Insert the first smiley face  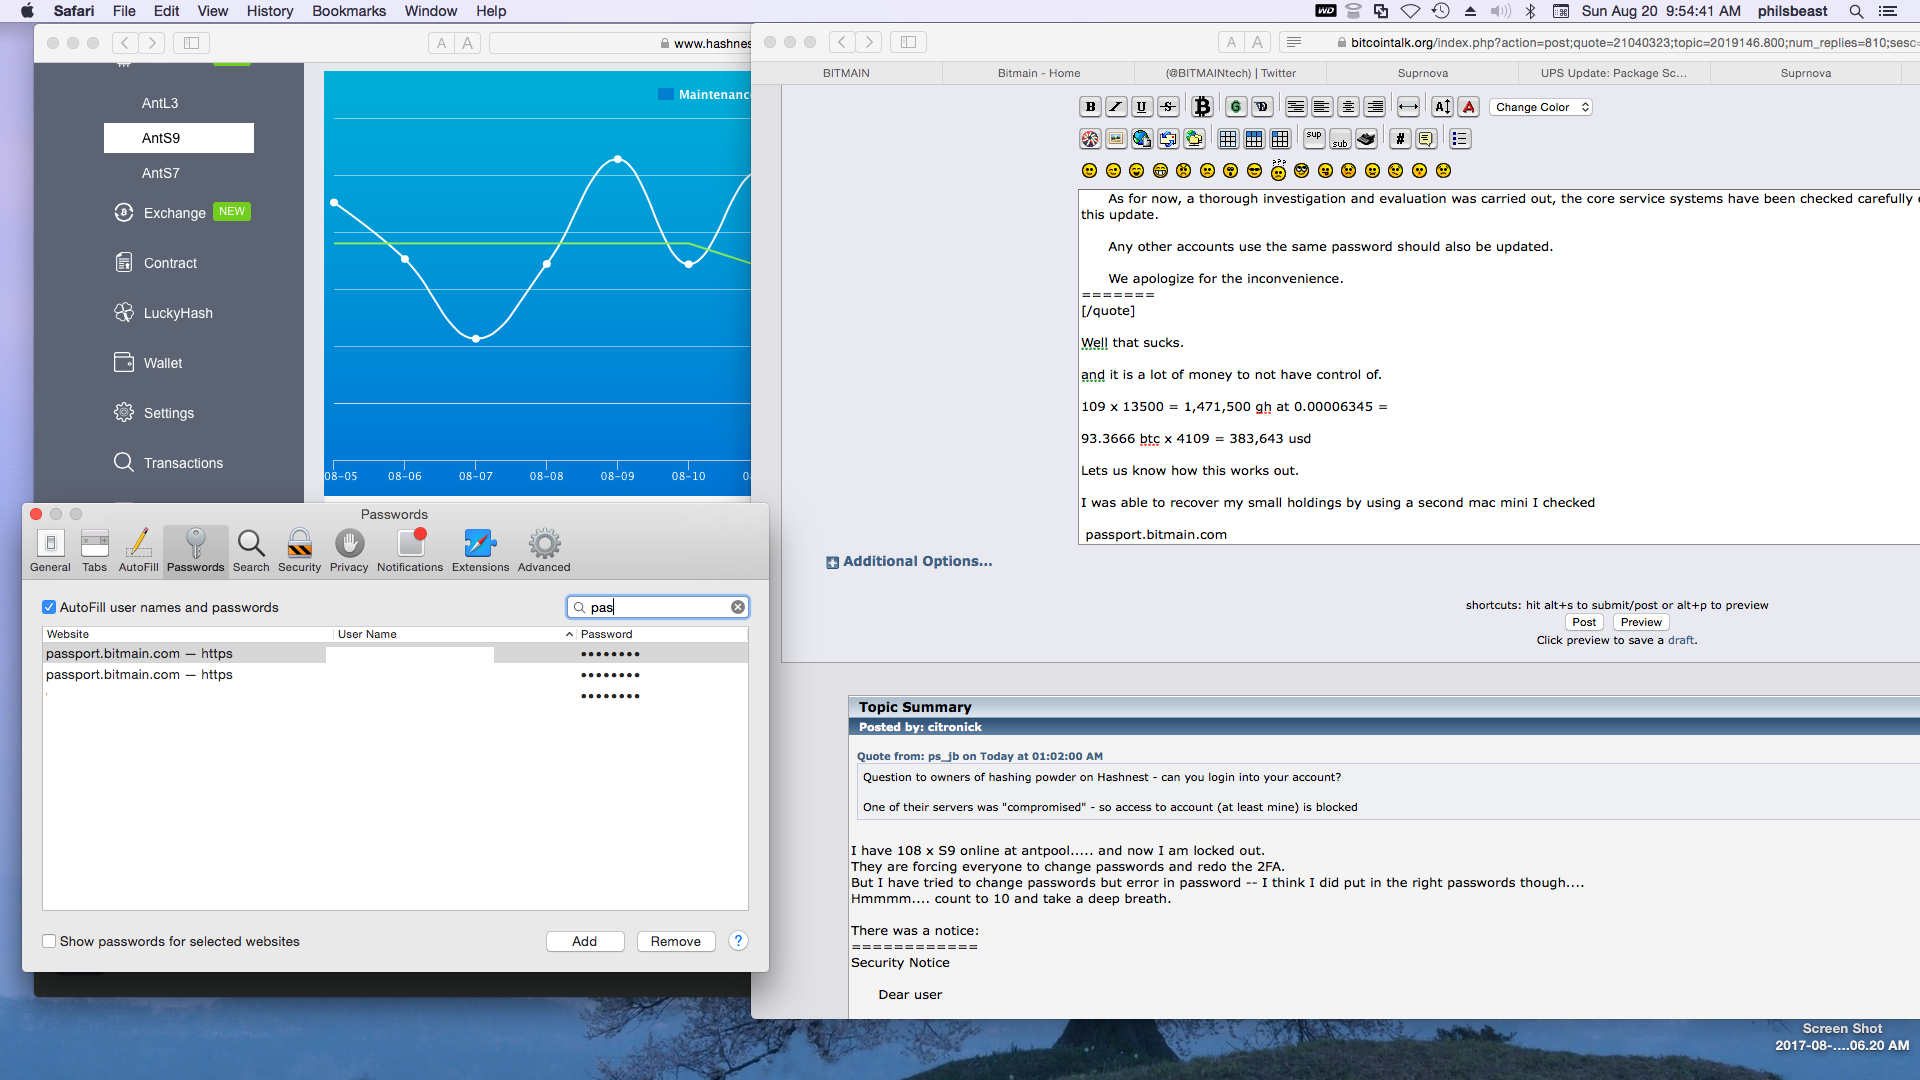pos(1090,171)
